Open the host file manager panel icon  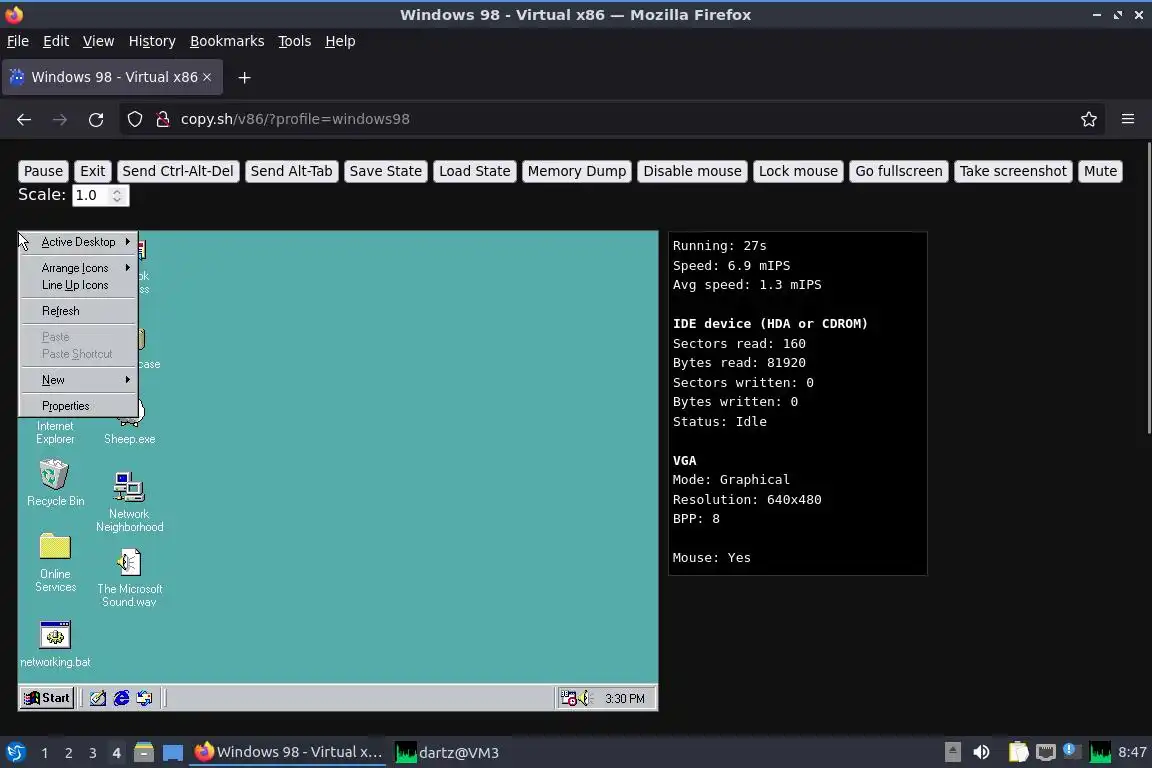(x=144, y=753)
